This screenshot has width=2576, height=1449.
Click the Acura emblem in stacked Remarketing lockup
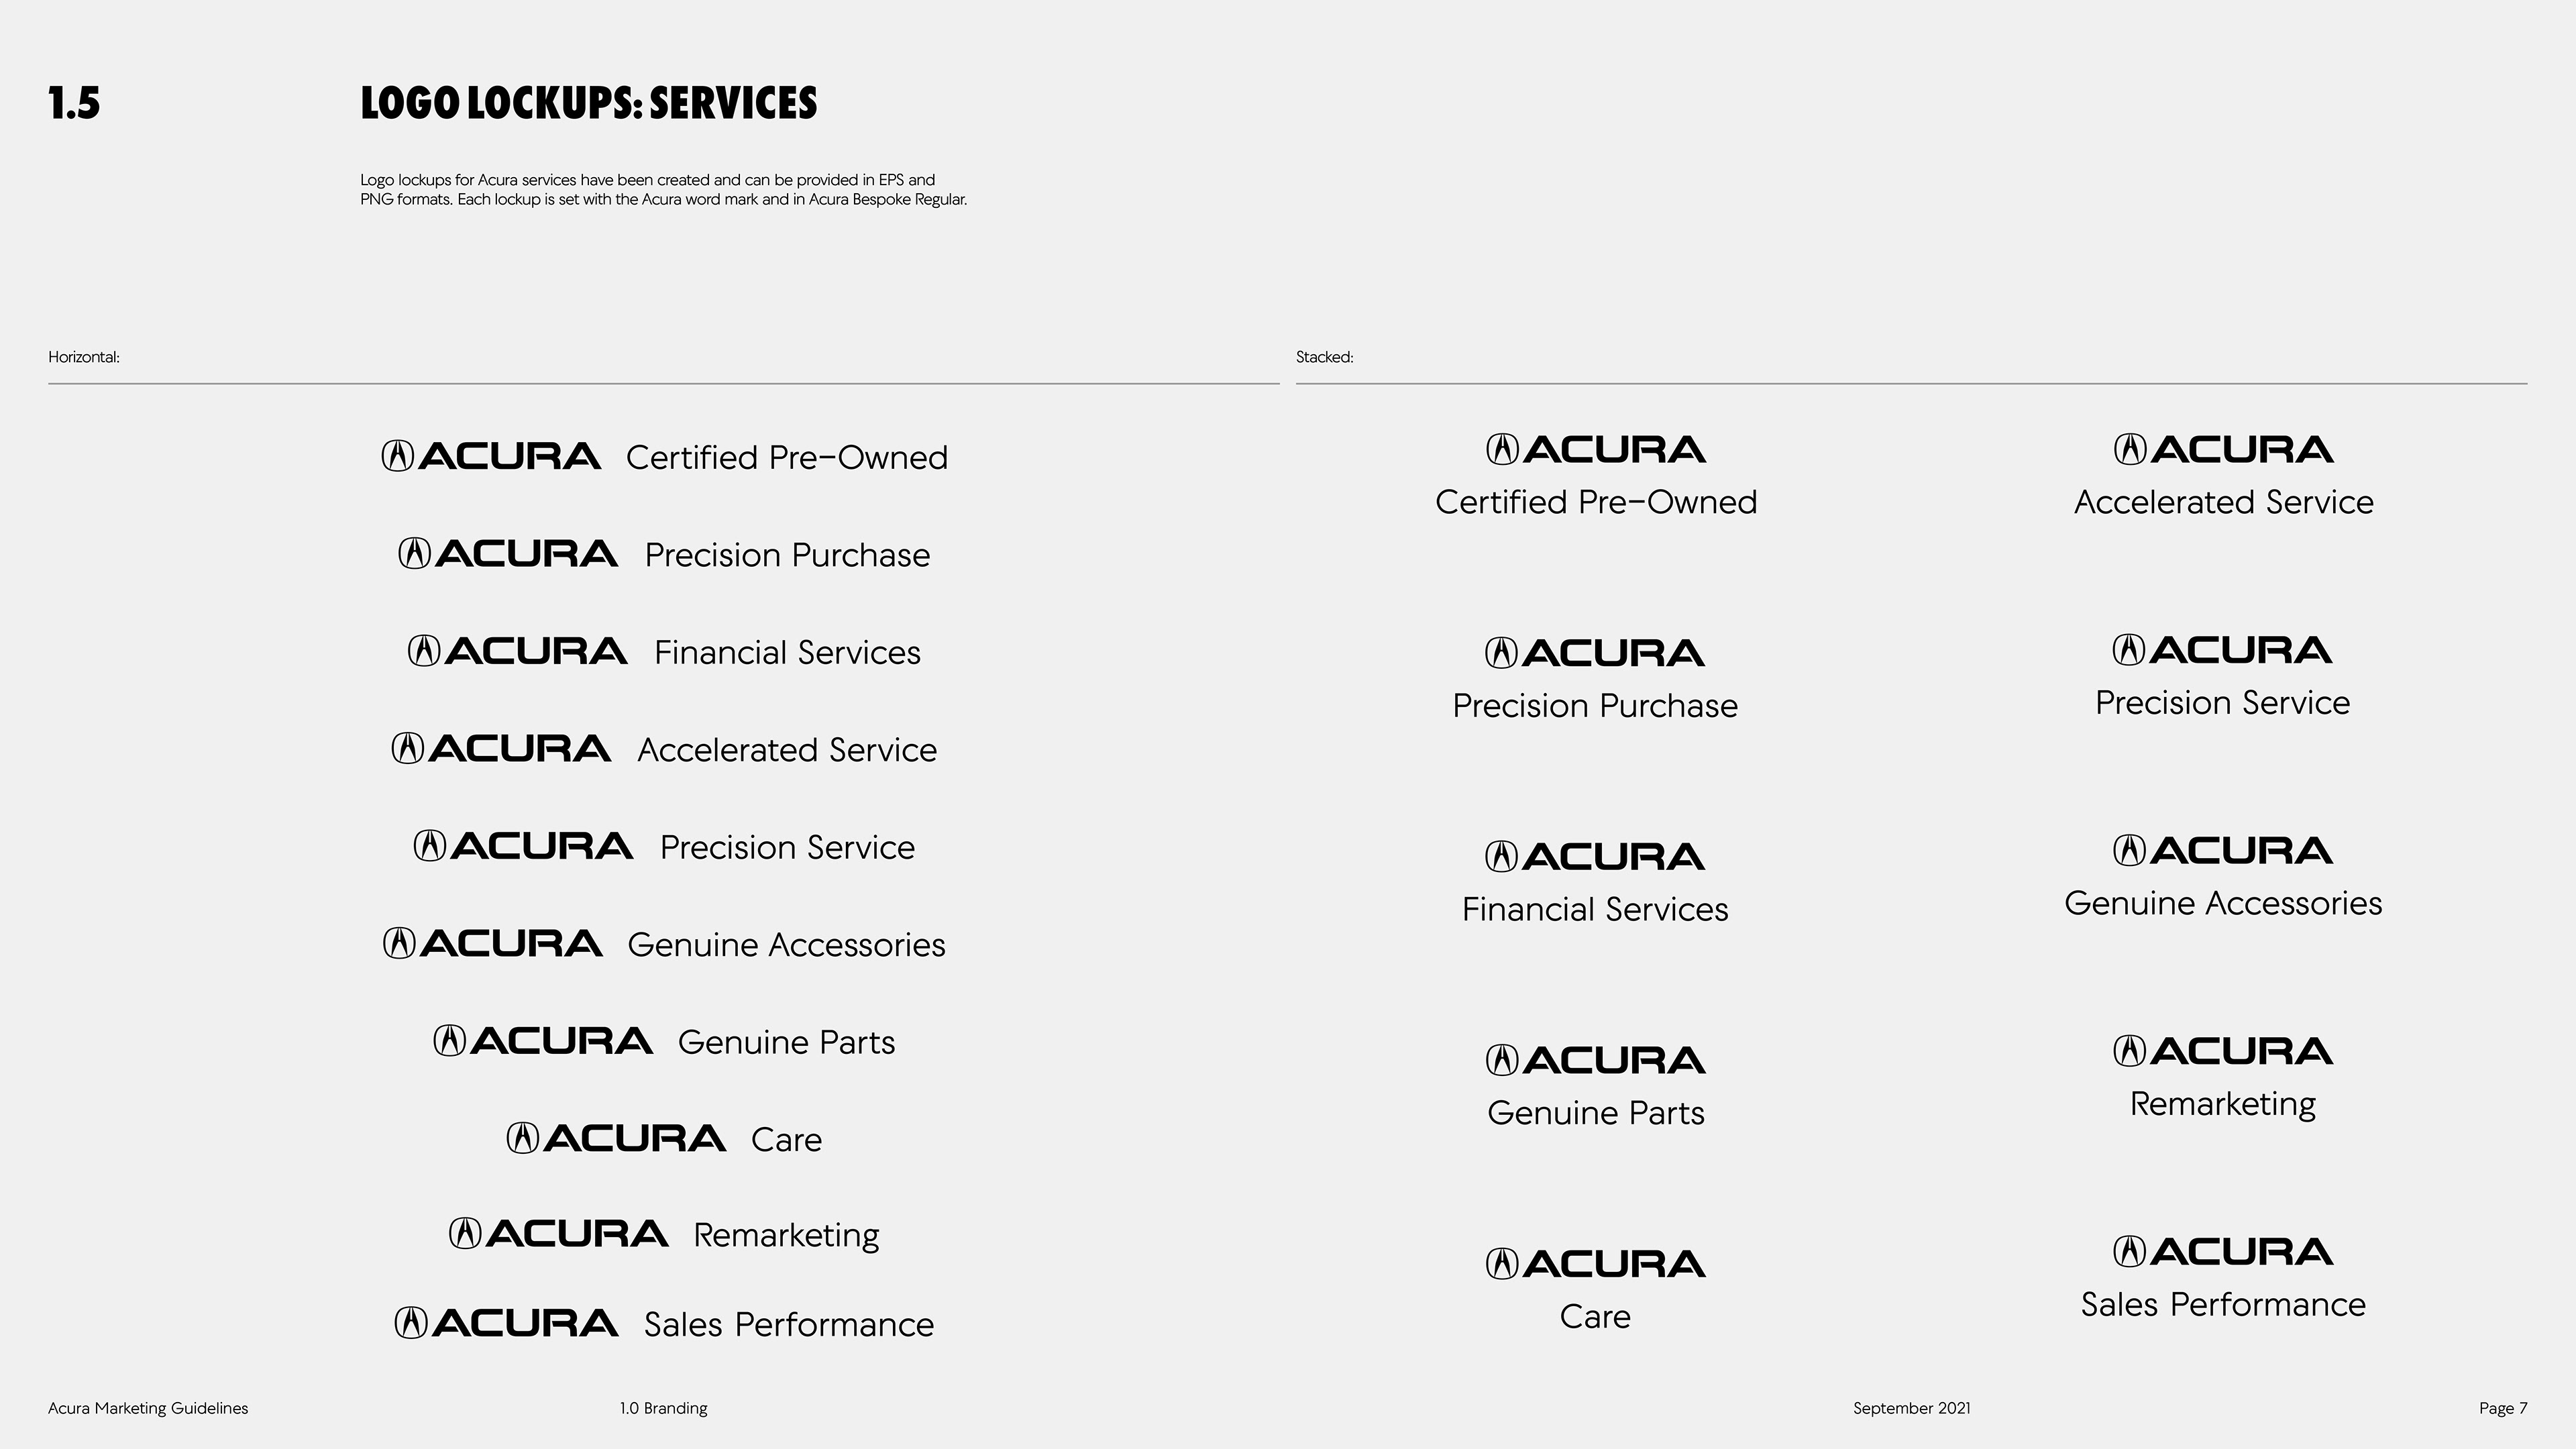pos(2128,1051)
